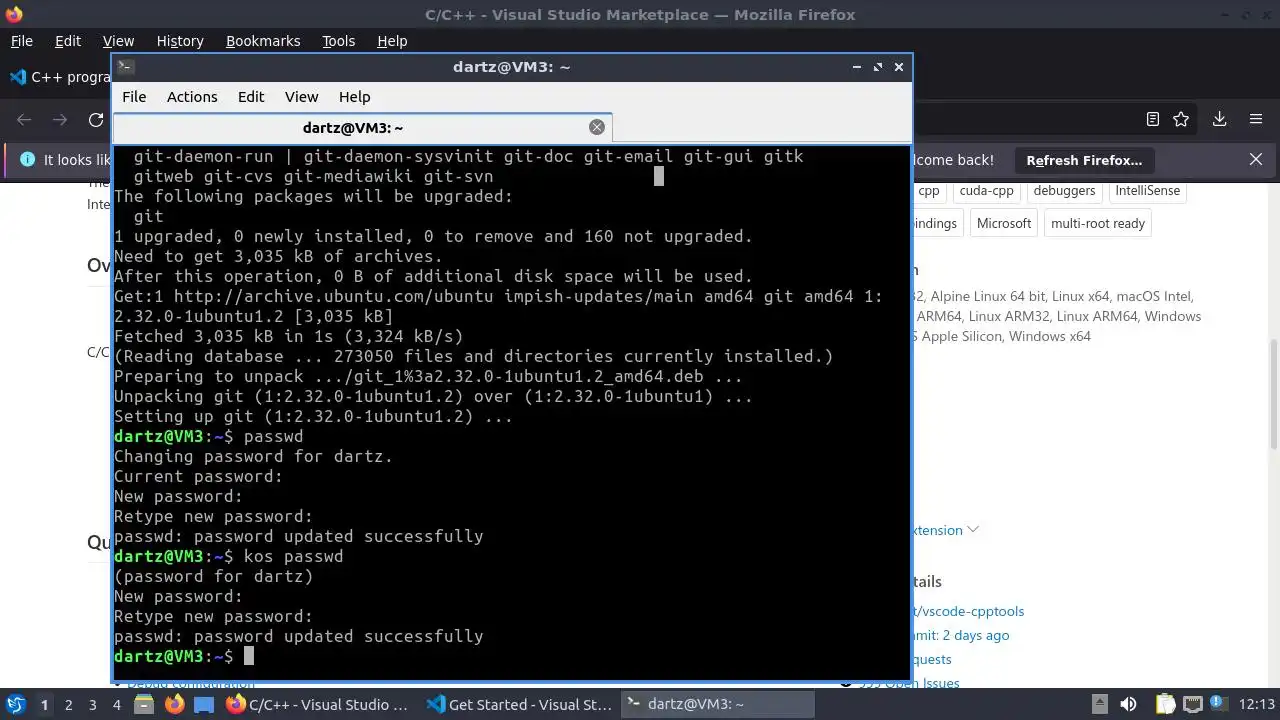Dismiss the Firefox notification bar
The width and height of the screenshot is (1280, 720).
(x=1256, y=159)
